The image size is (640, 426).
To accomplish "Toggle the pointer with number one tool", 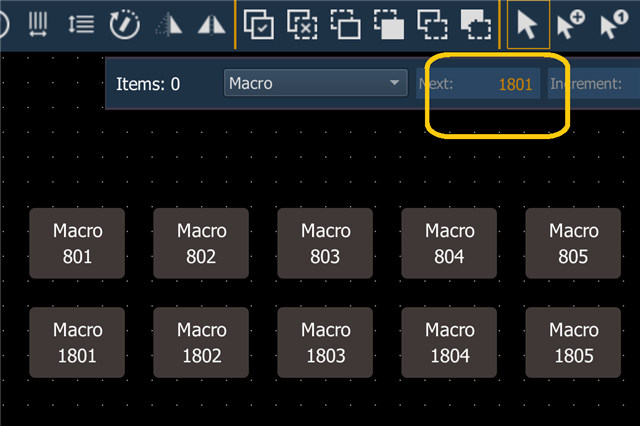I will (x=614, y=25).
